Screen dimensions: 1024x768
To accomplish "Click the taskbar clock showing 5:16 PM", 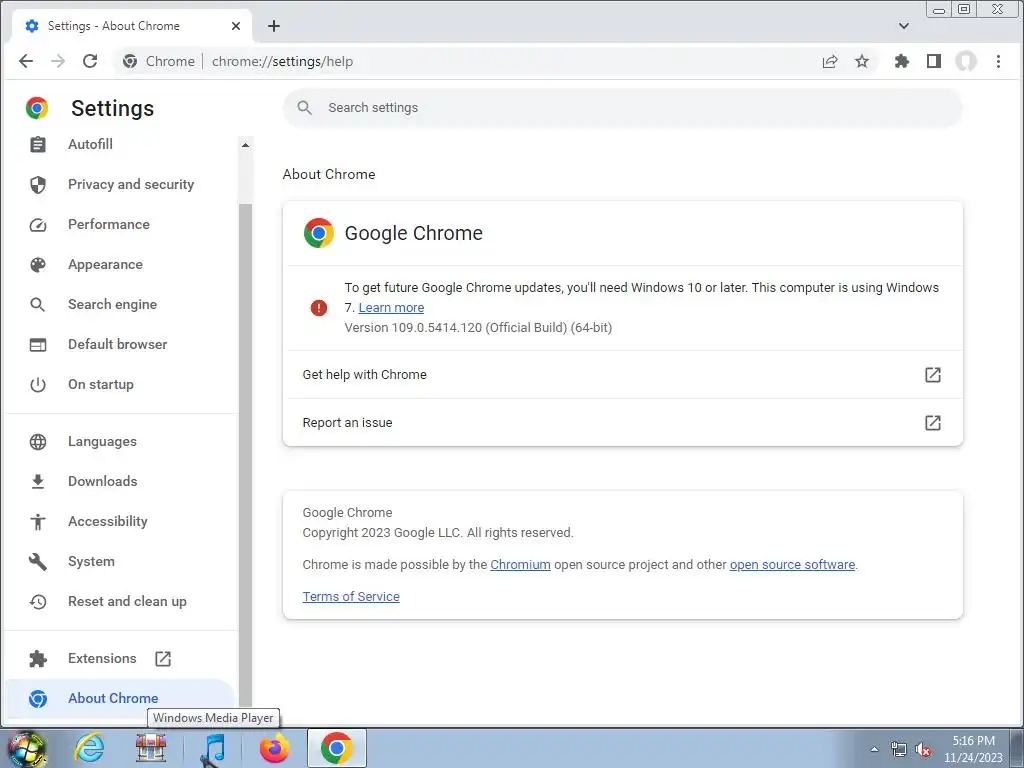I will click(973, 749).
